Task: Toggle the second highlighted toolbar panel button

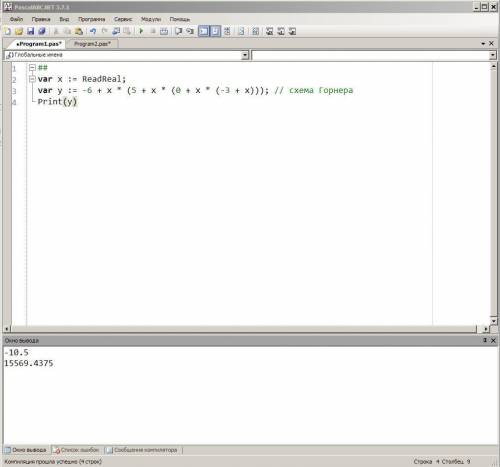Action: pos(216,31)
